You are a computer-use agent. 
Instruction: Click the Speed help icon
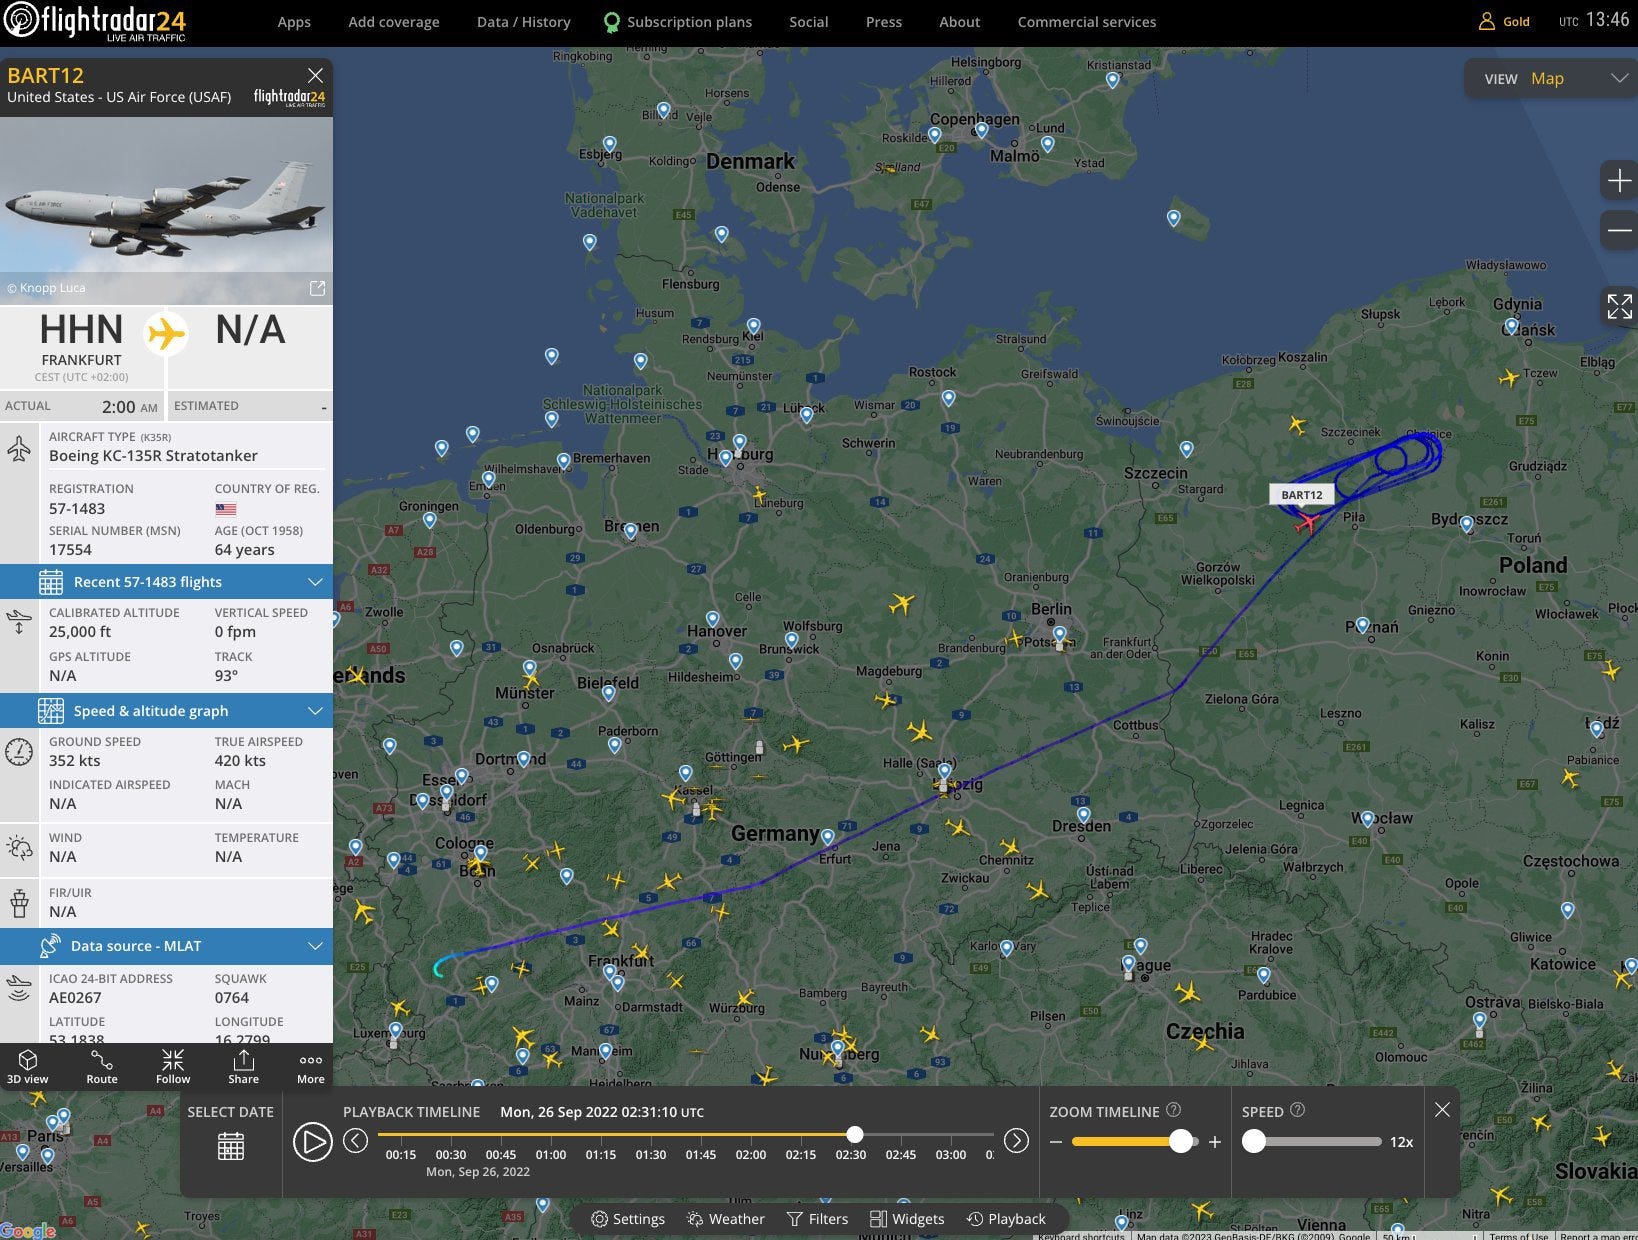point(1298,1110)
